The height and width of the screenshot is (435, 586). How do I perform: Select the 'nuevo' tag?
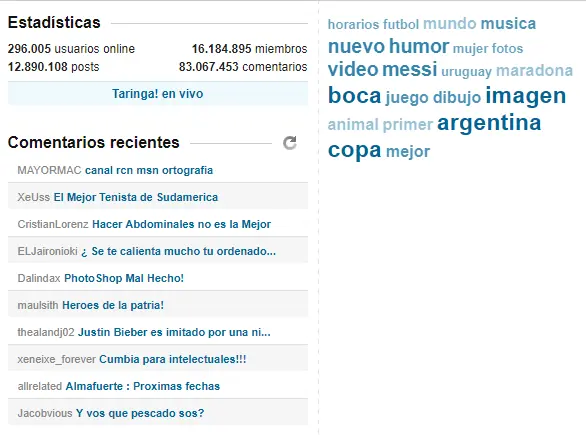[x=356, y=47]
